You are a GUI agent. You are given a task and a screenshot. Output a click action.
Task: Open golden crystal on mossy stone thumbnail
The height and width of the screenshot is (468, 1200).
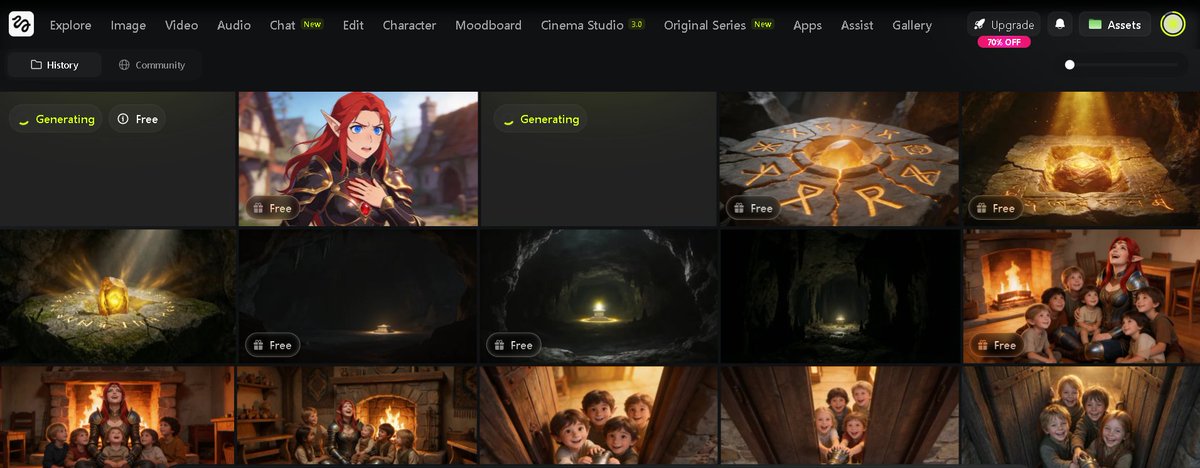(117, 296)
